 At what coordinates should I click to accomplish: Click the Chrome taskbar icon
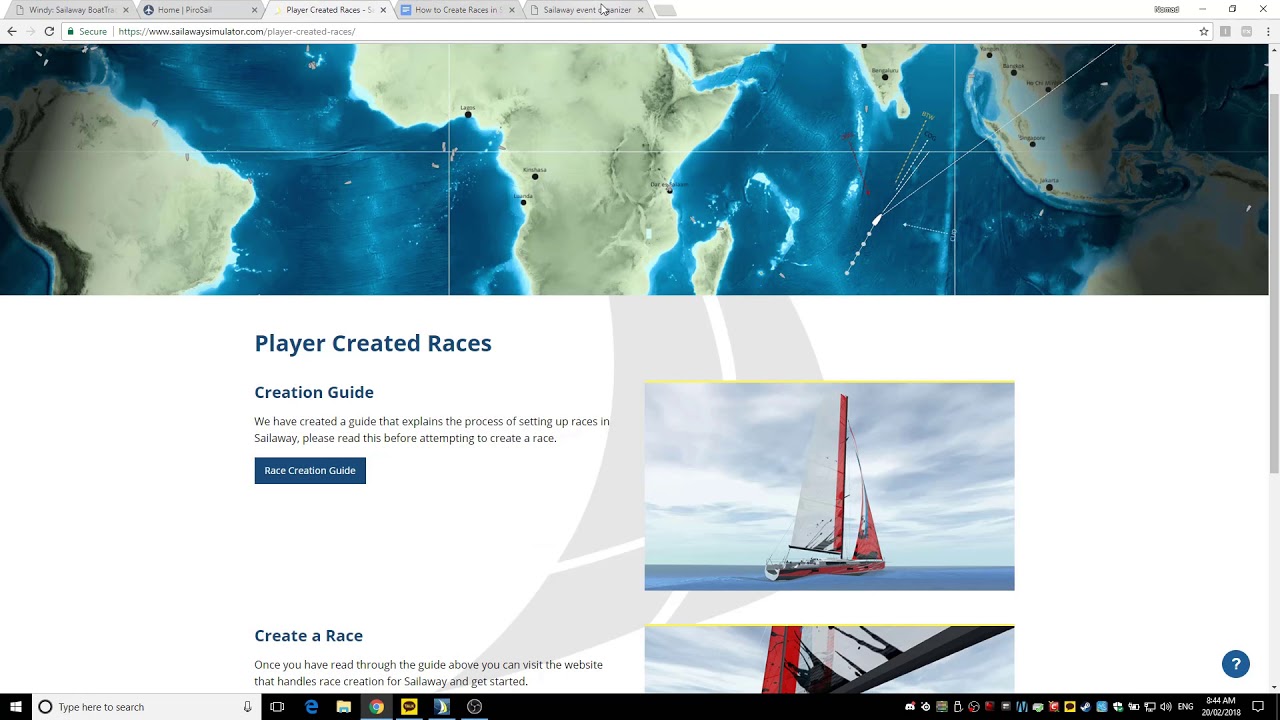(376, 707)
